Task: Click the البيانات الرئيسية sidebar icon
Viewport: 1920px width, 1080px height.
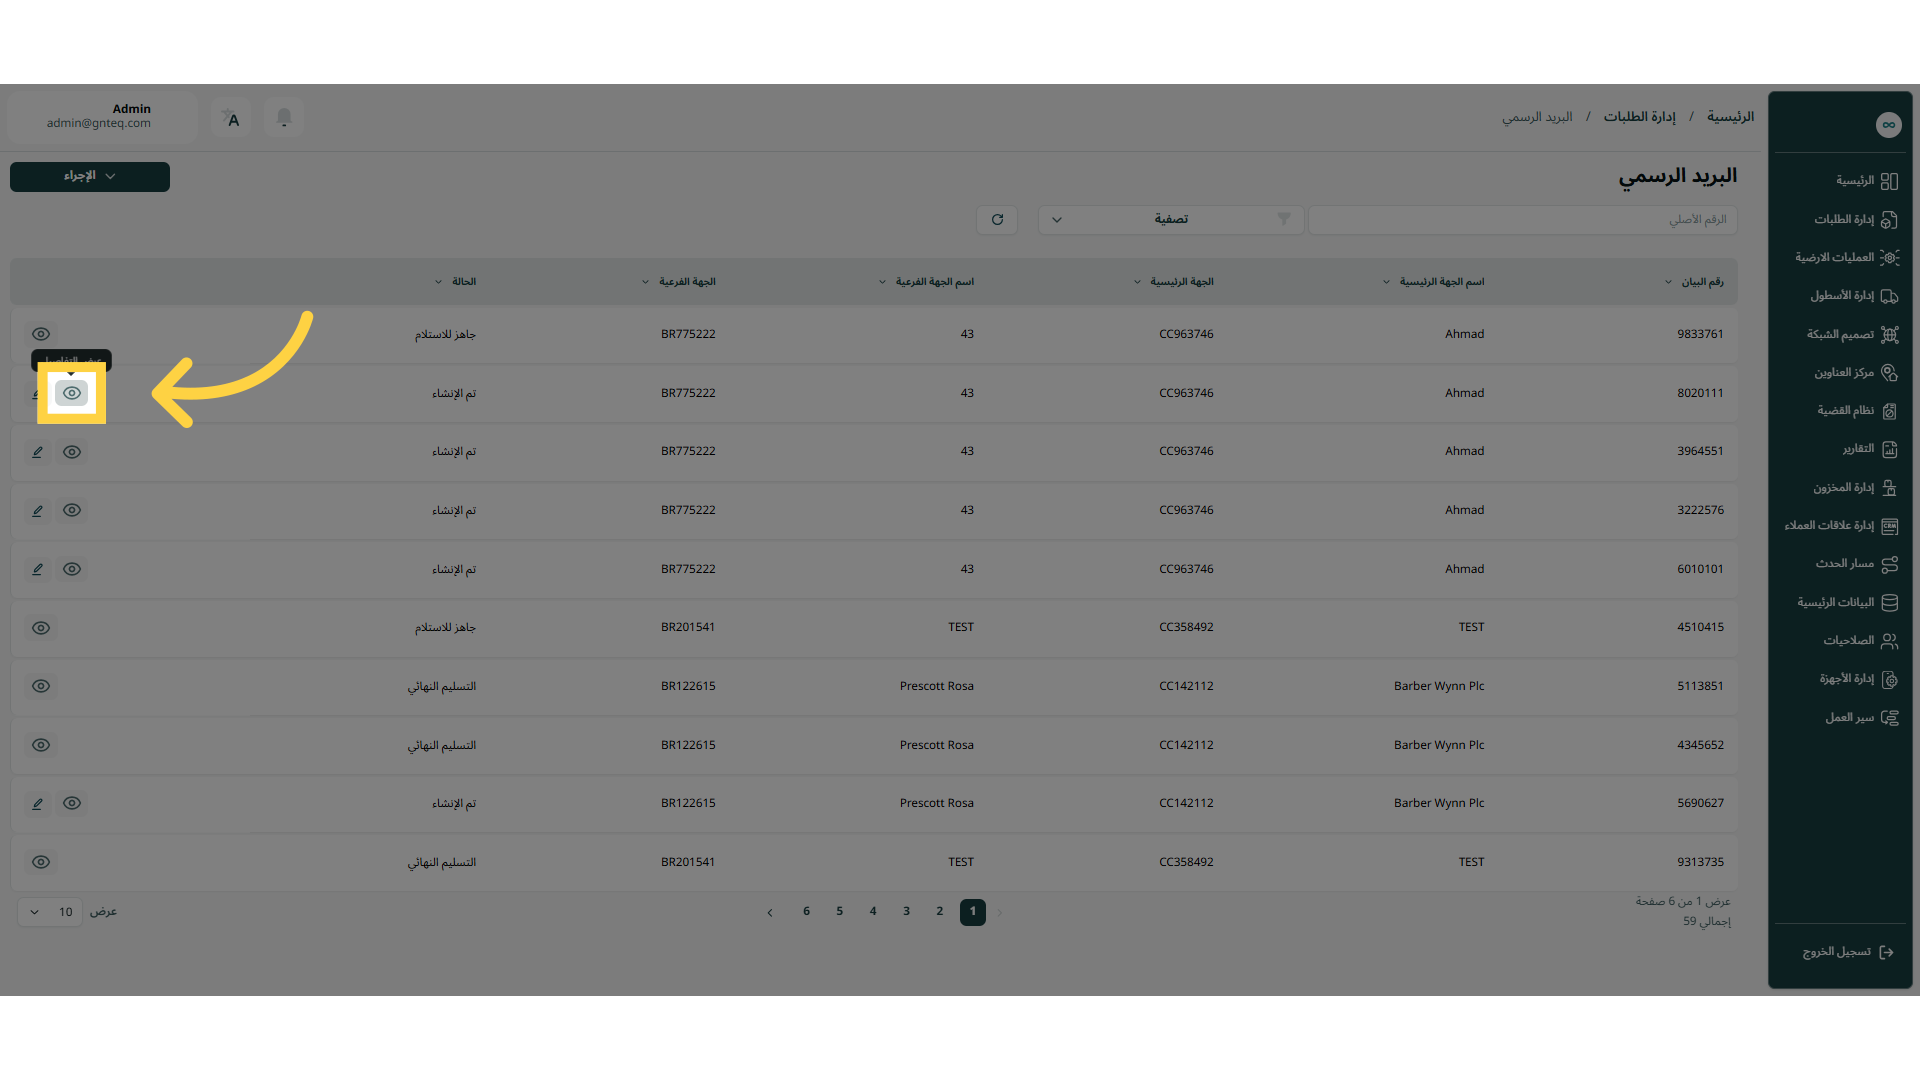Action: point(1889,602)
